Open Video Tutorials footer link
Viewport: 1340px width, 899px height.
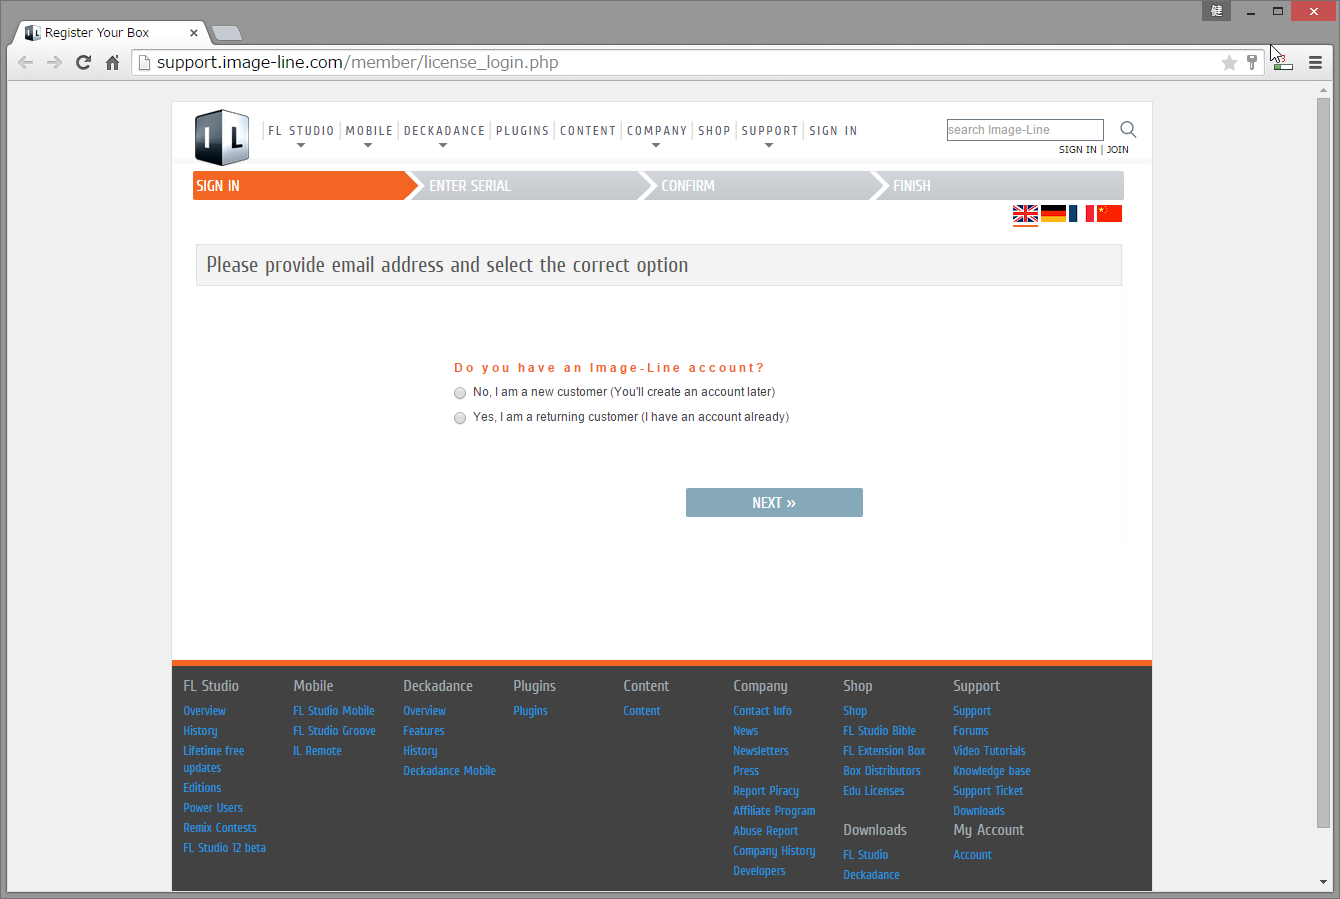click(989, 751)
